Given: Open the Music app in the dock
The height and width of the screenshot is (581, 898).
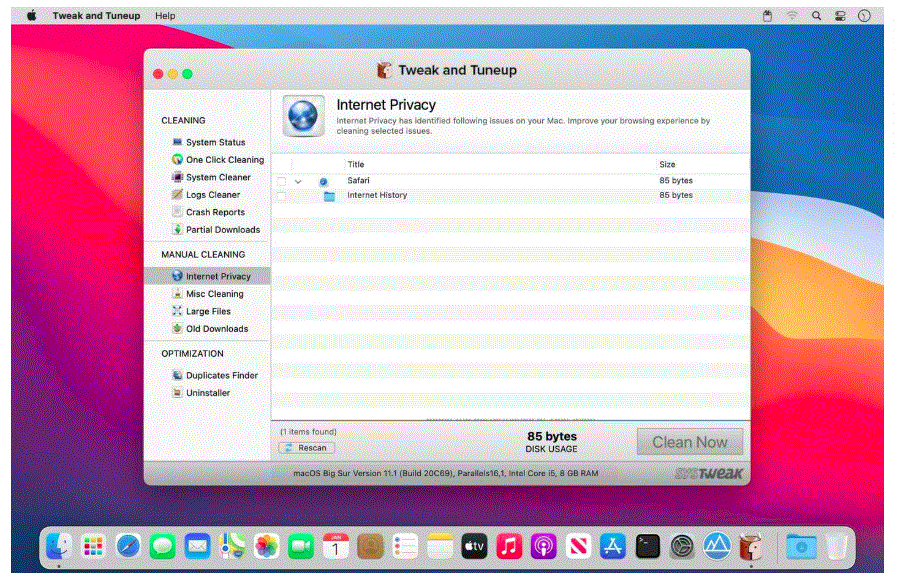Looking at the screenshot, I should click(x=509, y=546).
